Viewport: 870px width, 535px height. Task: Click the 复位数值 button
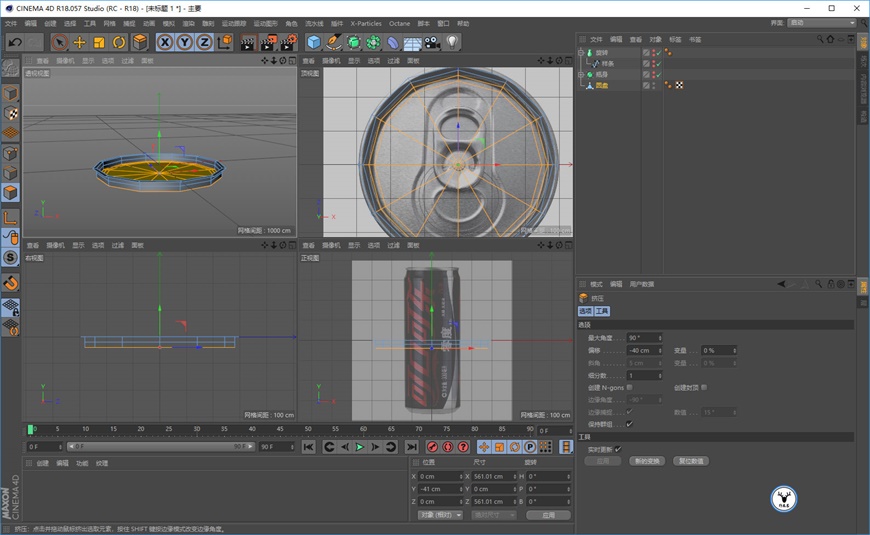(691, 461)
